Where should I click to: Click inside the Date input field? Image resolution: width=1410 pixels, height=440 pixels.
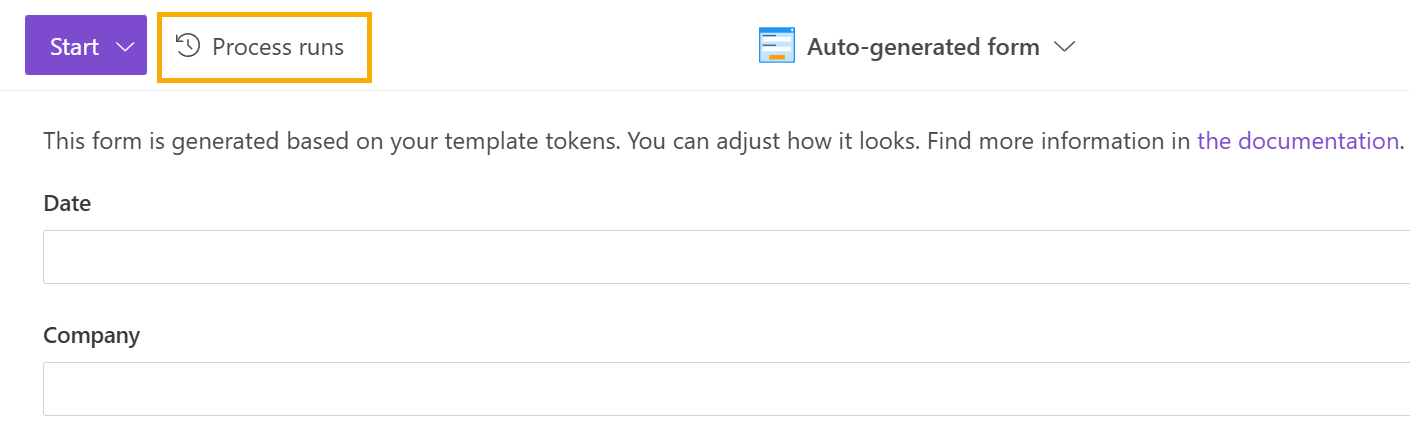726,257
